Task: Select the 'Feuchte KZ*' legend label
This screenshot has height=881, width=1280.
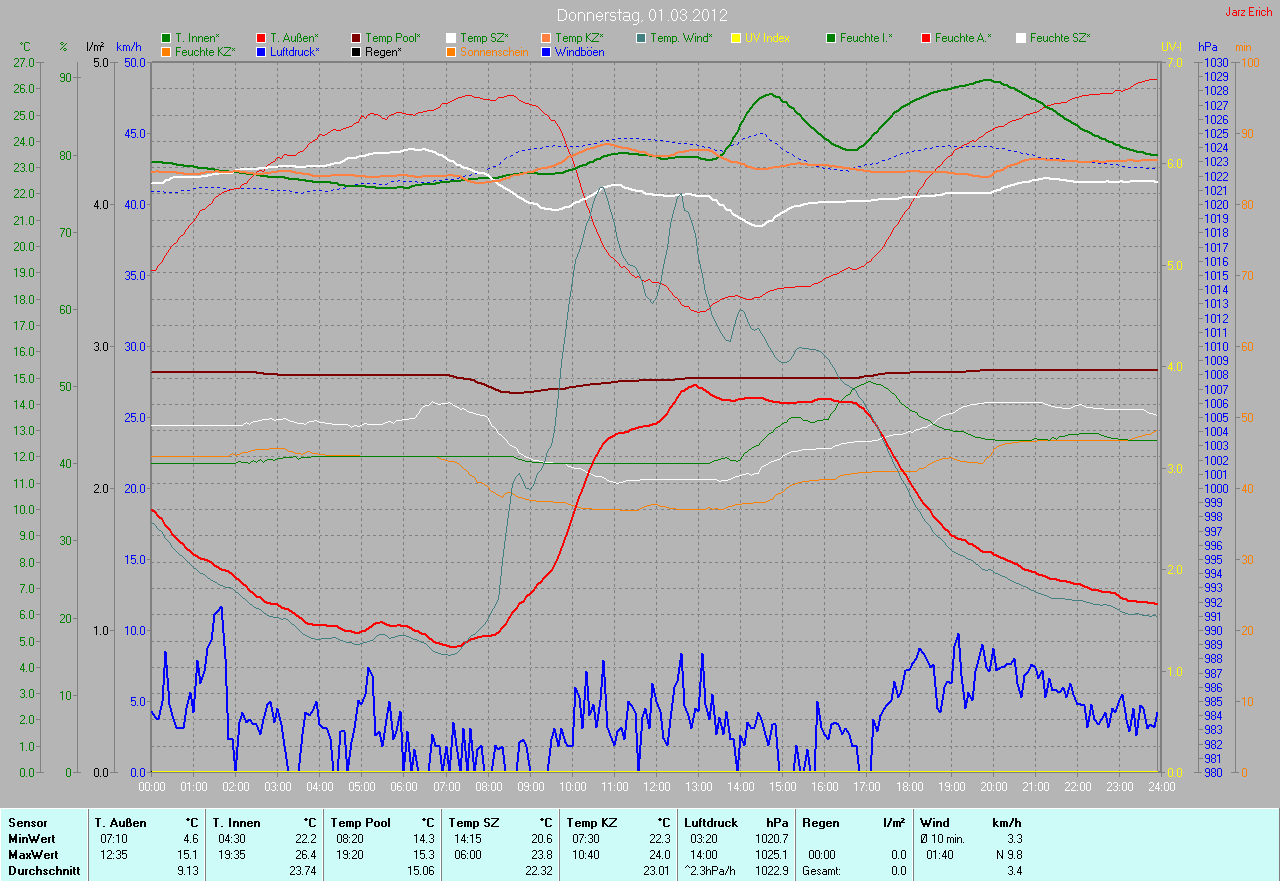Action: click(205, 52)
